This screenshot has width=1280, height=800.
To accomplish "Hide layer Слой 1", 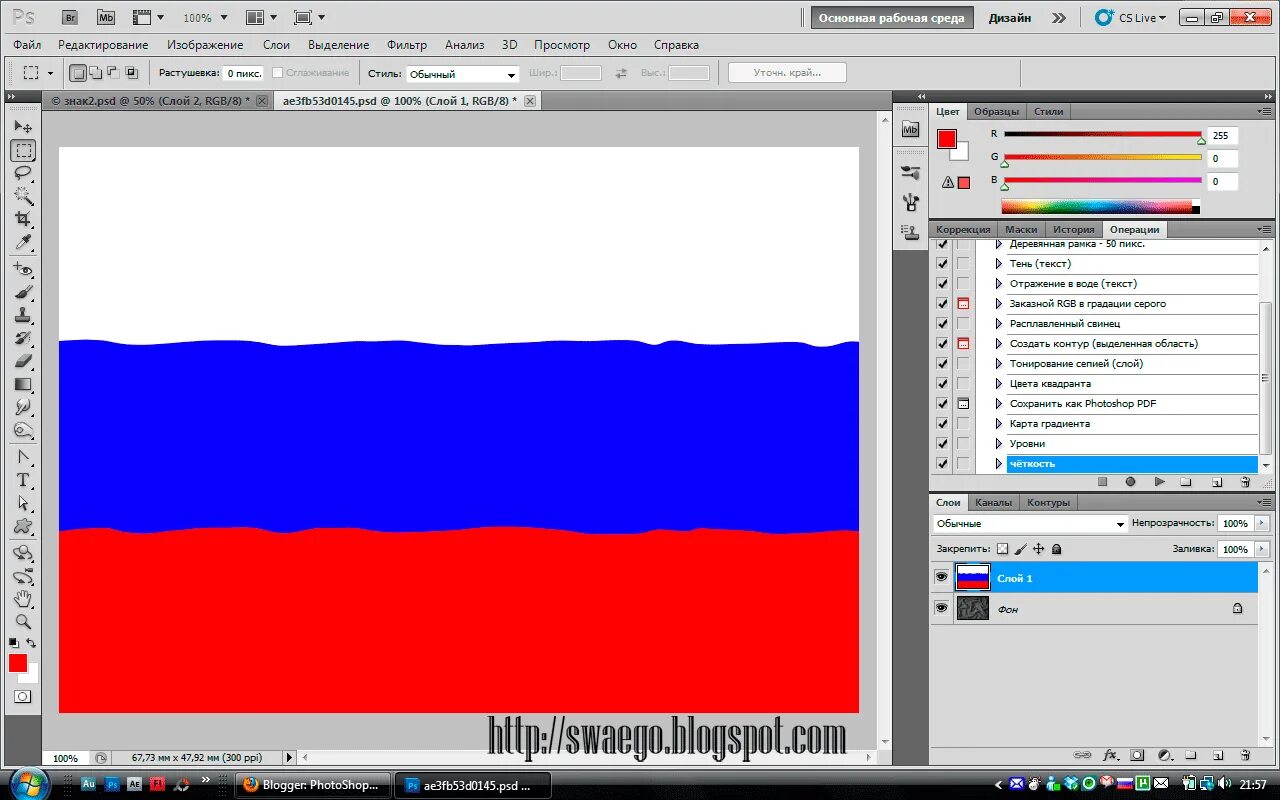I will click(941, 578).
